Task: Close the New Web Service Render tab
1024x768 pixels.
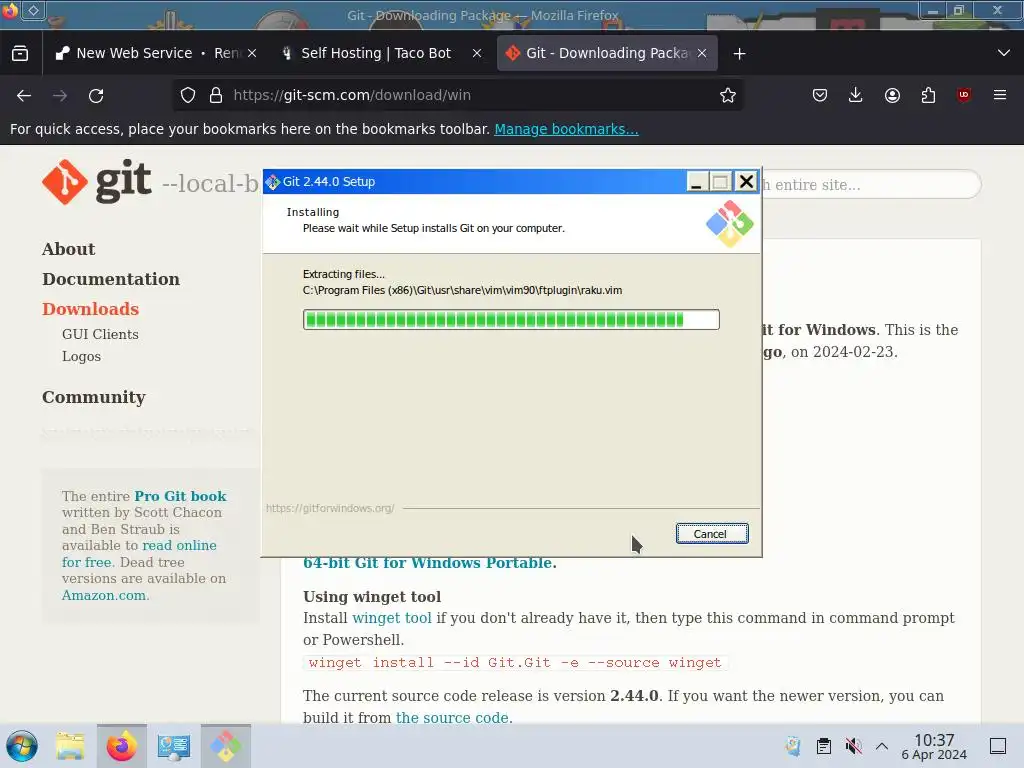Action: [x=252, y=54]
